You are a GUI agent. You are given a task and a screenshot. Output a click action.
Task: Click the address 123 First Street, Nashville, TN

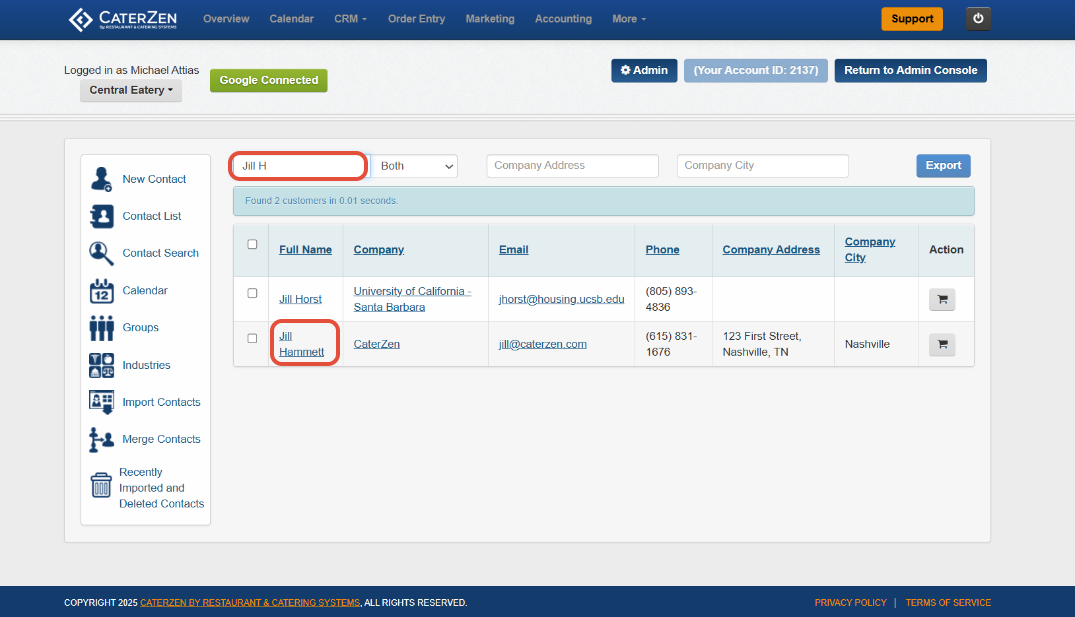(x=762, y=344)
